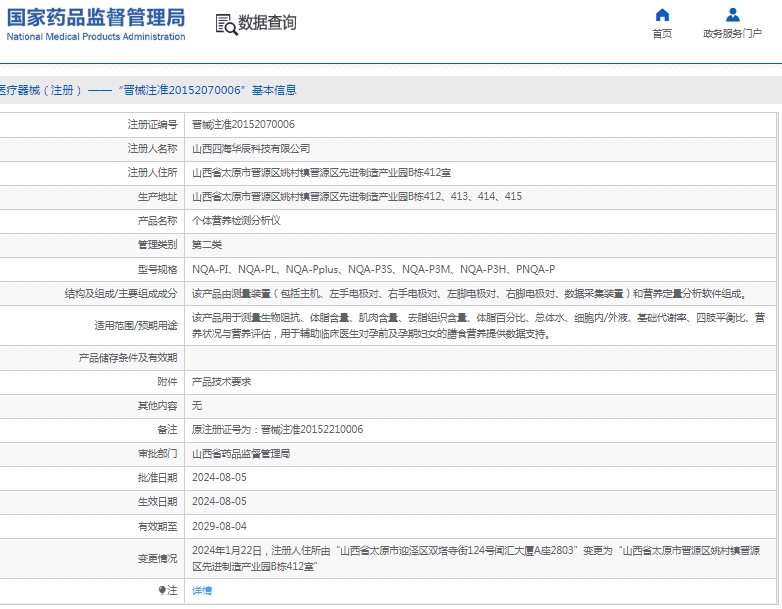Viewport: 782px width, 609px height.
Task: Click the 注册证编号 label
Action: pyautogui.click(x=152, y=125)
